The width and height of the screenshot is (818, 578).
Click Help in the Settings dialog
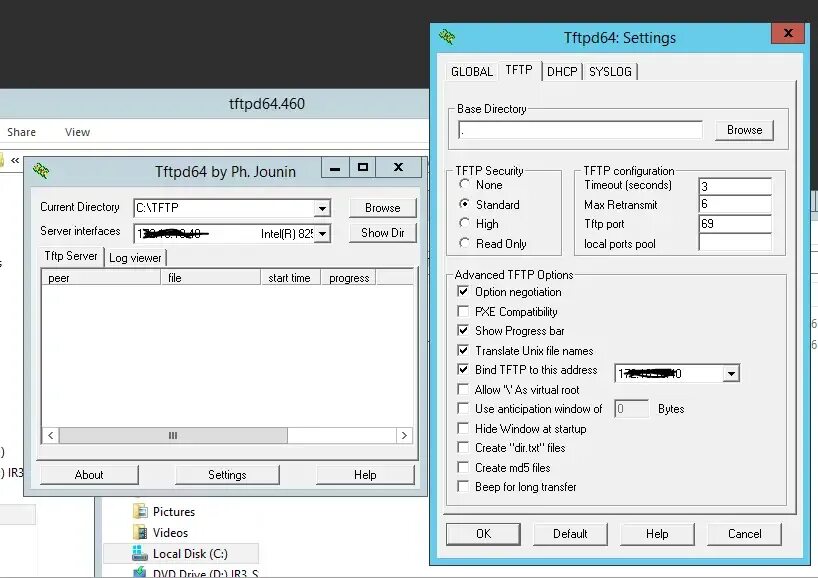coord(657,534)
